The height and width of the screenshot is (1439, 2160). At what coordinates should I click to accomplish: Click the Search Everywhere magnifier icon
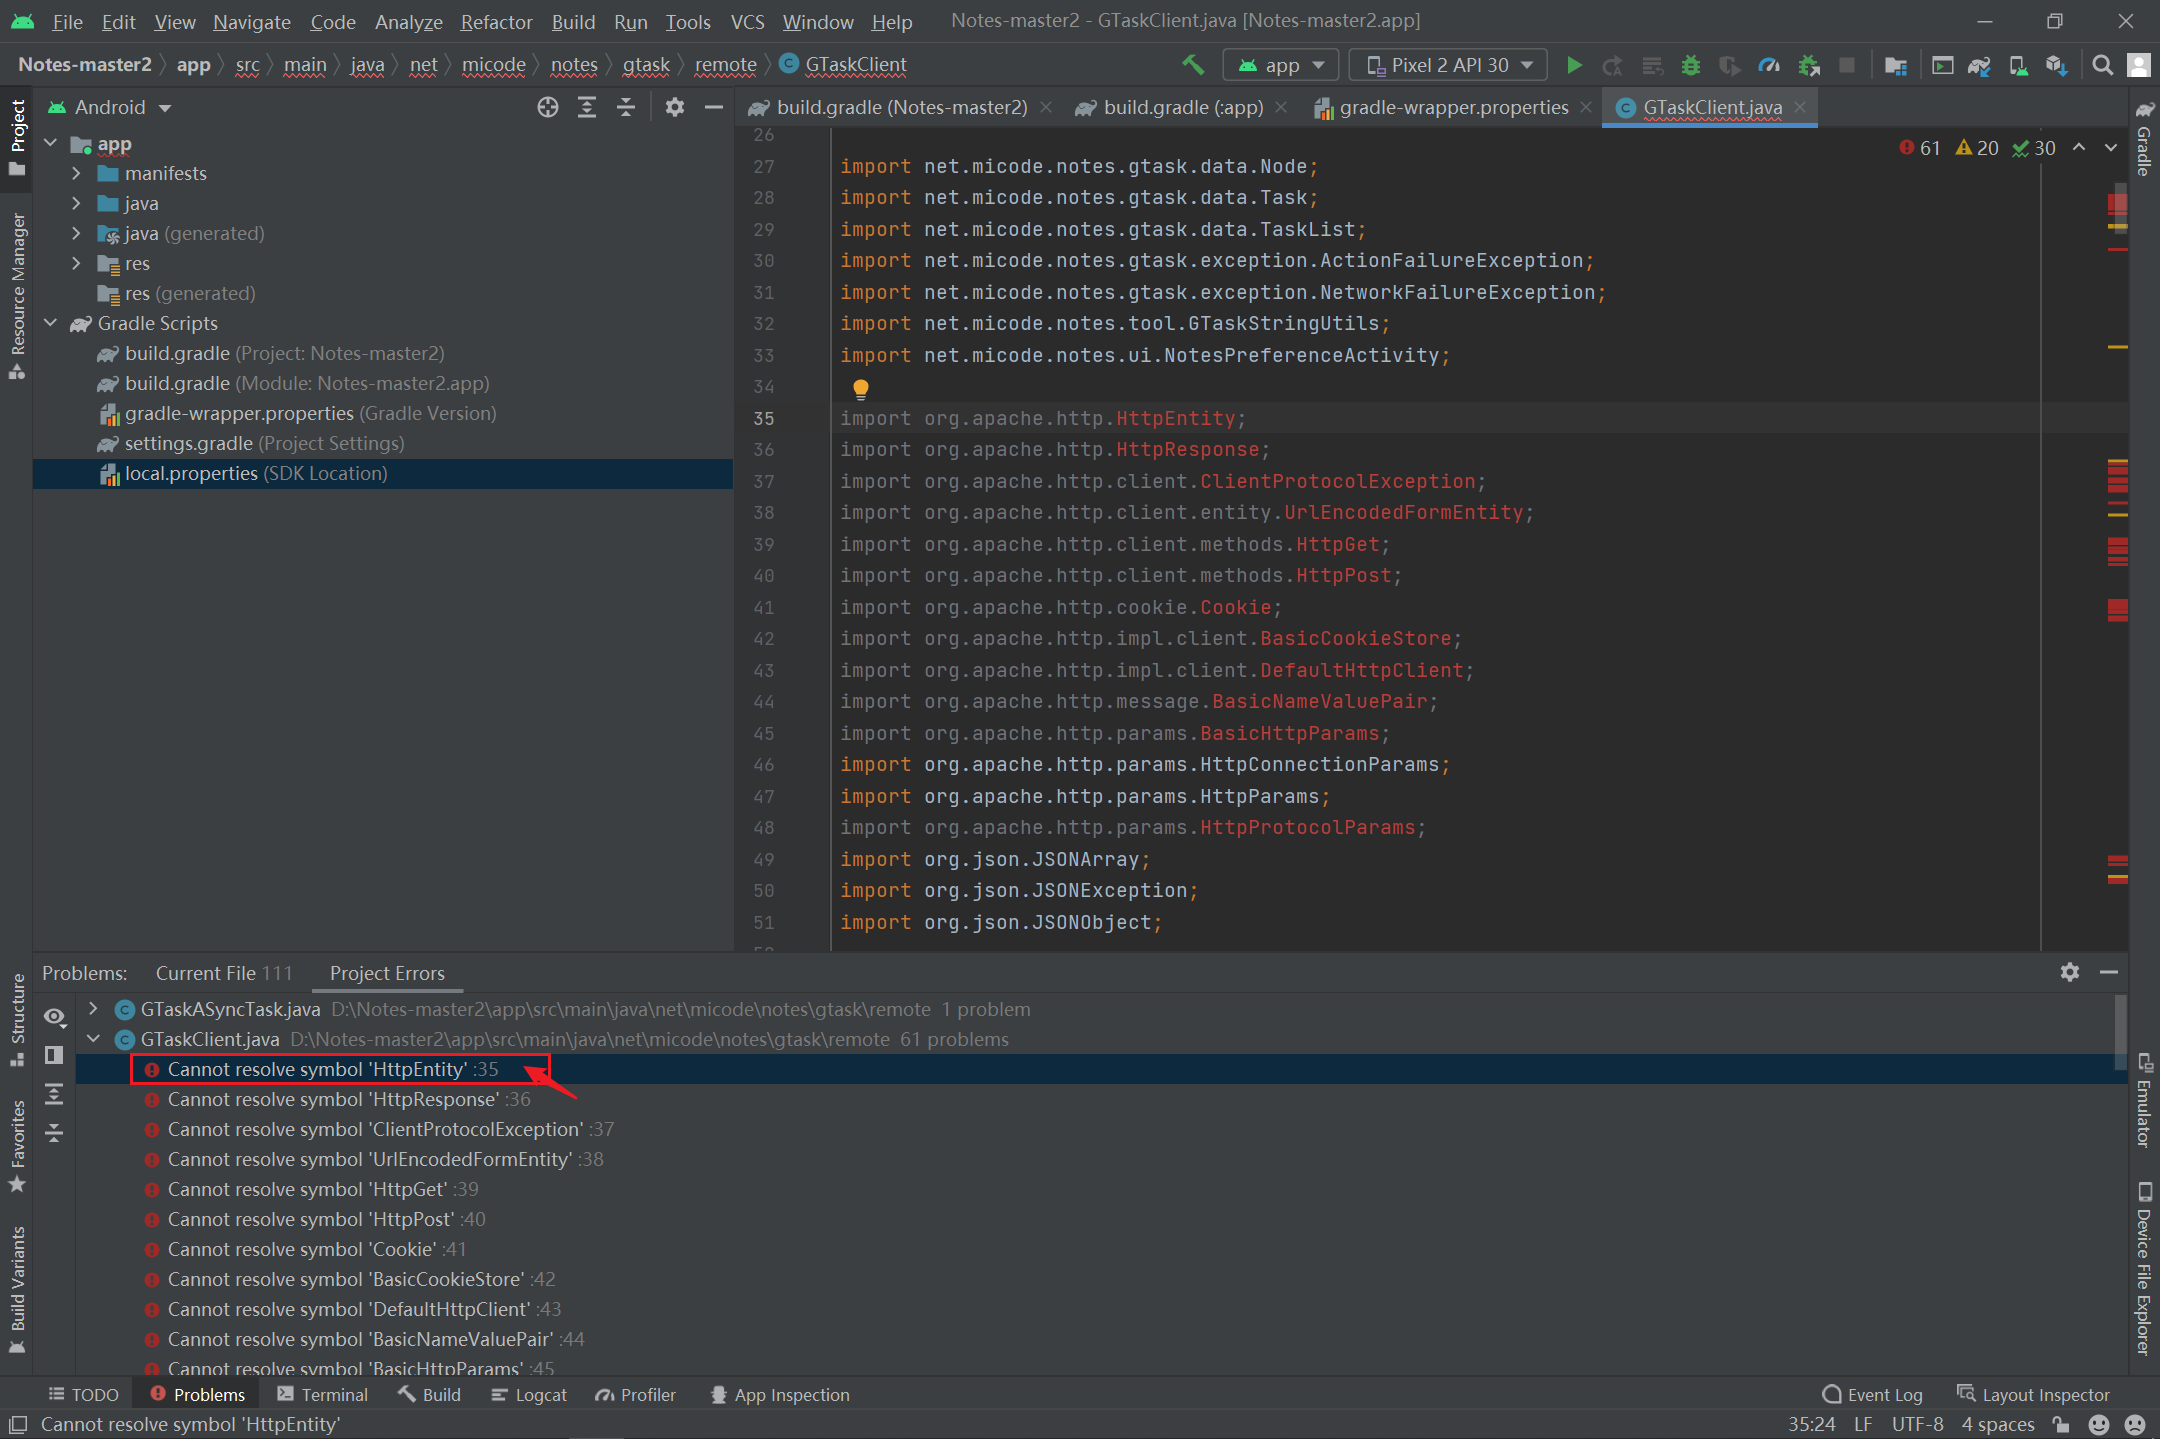[x=2102, y=65]
